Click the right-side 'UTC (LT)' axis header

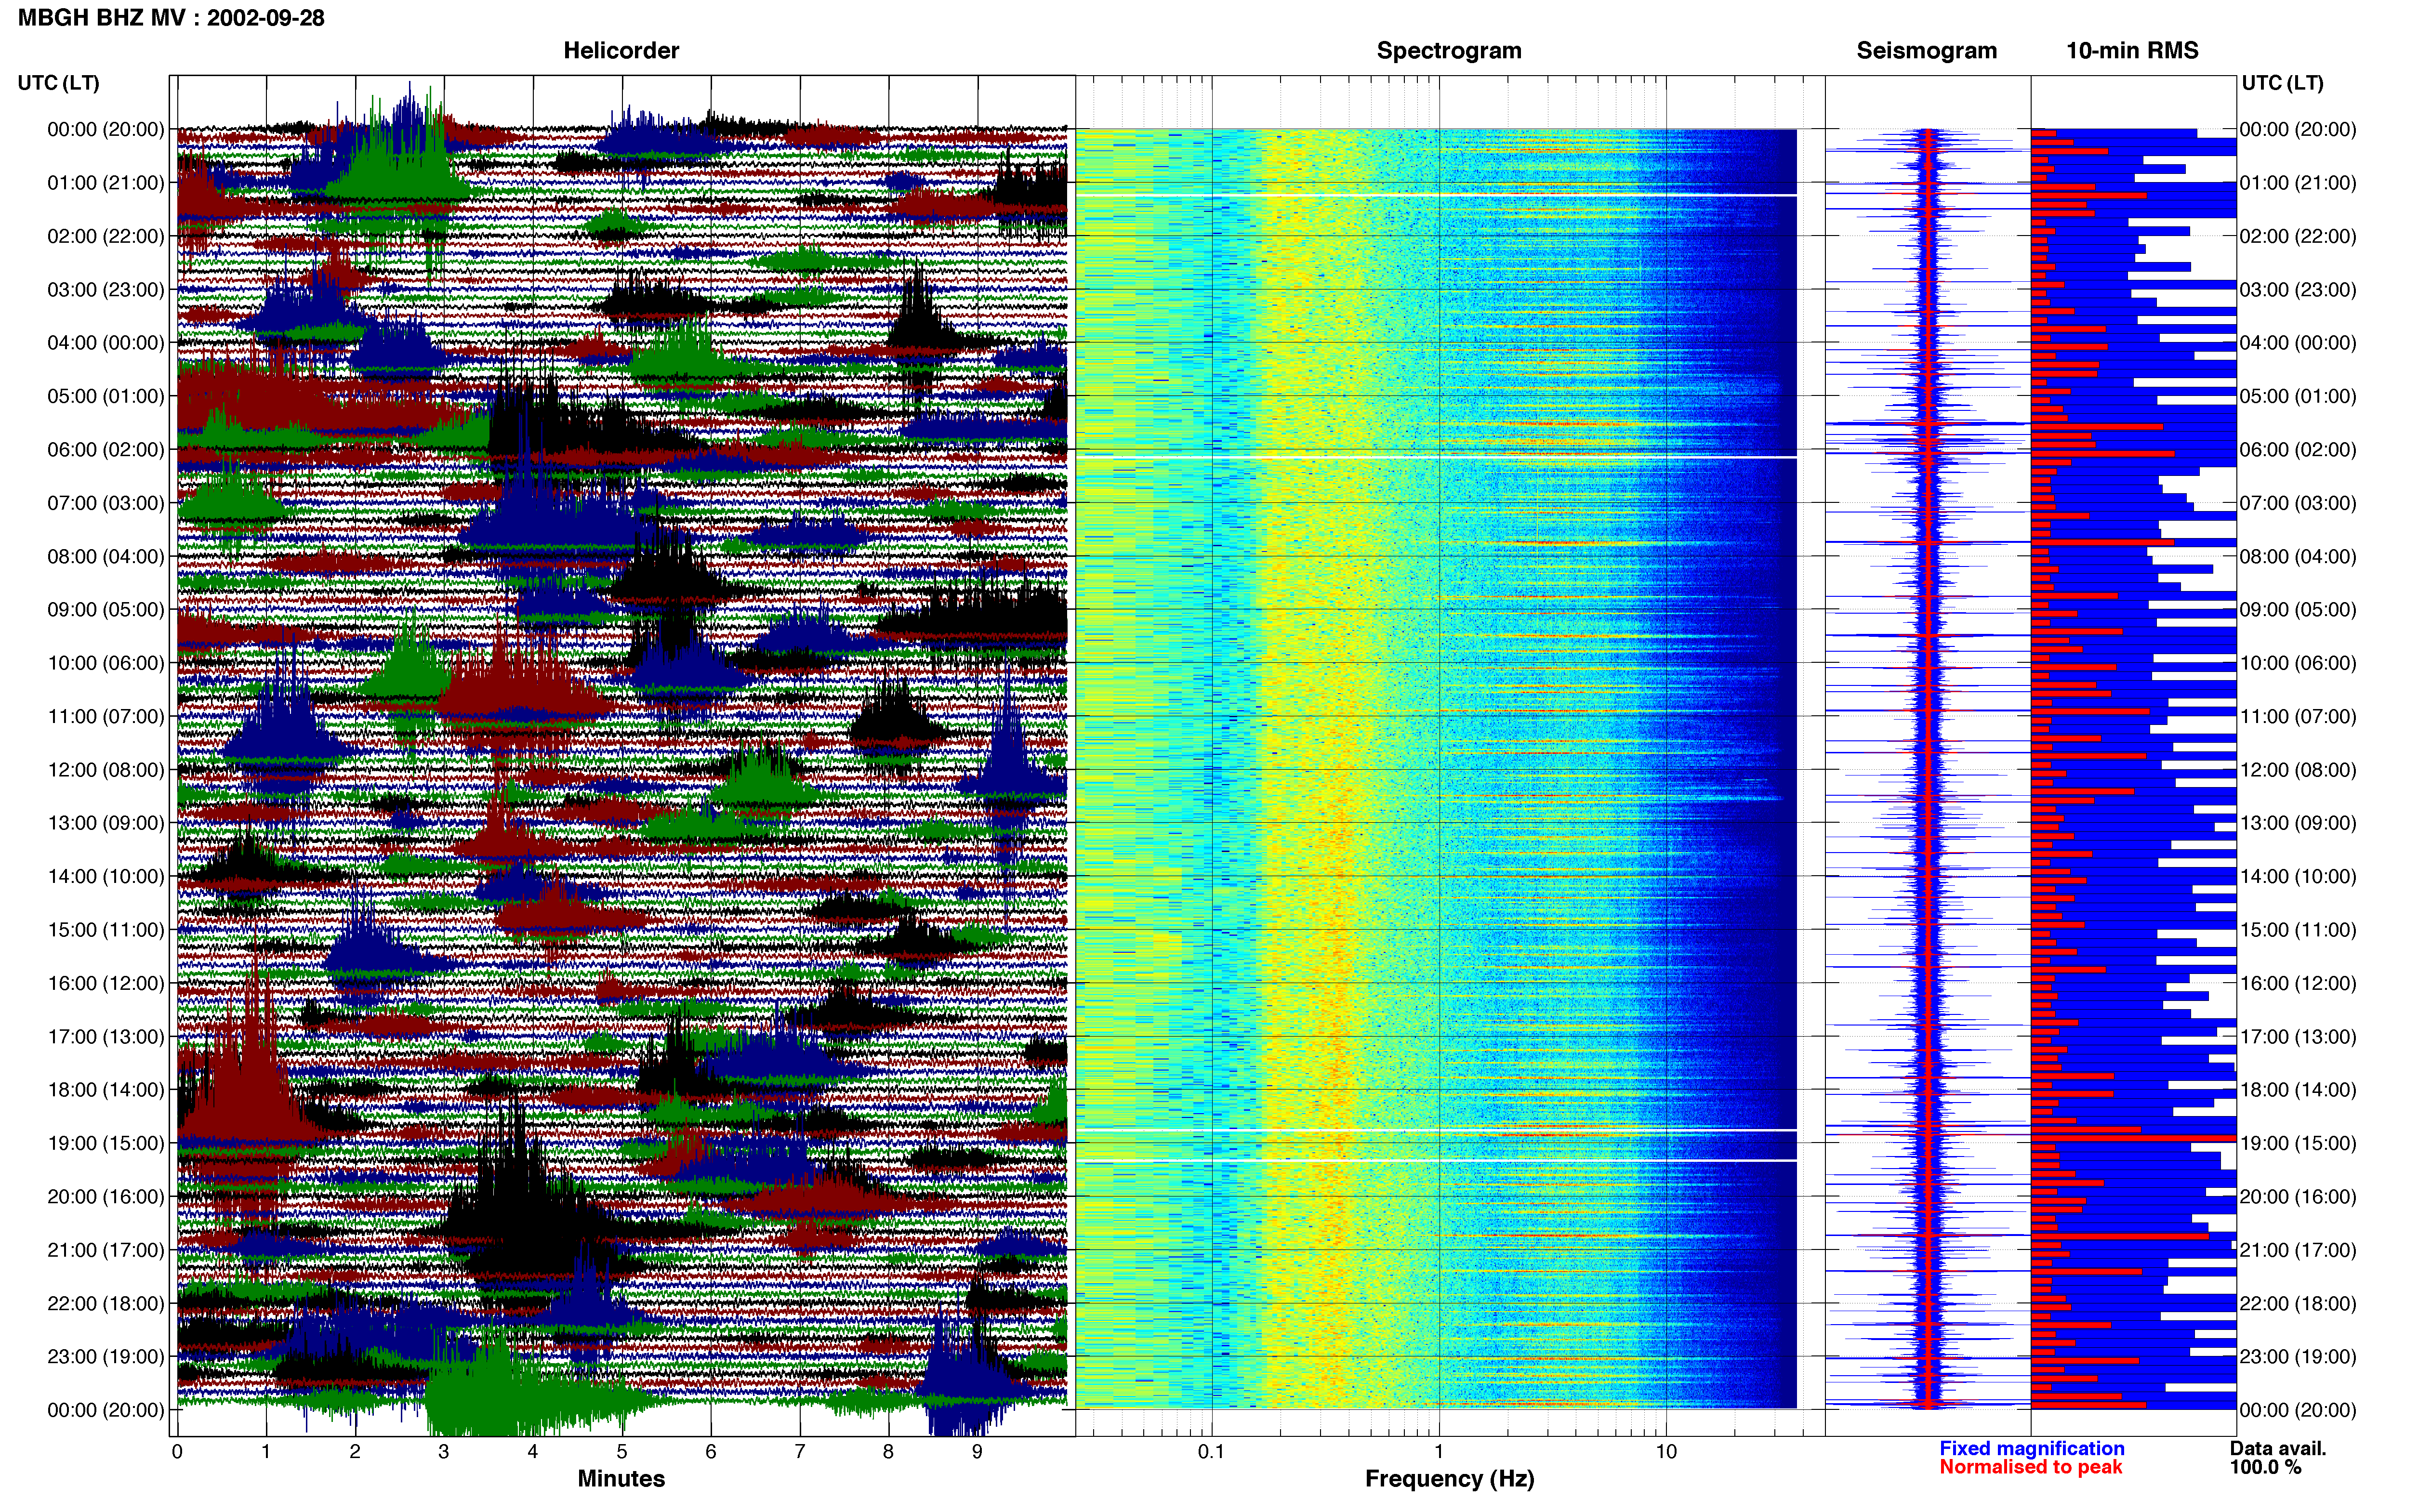coord(2282,83)
